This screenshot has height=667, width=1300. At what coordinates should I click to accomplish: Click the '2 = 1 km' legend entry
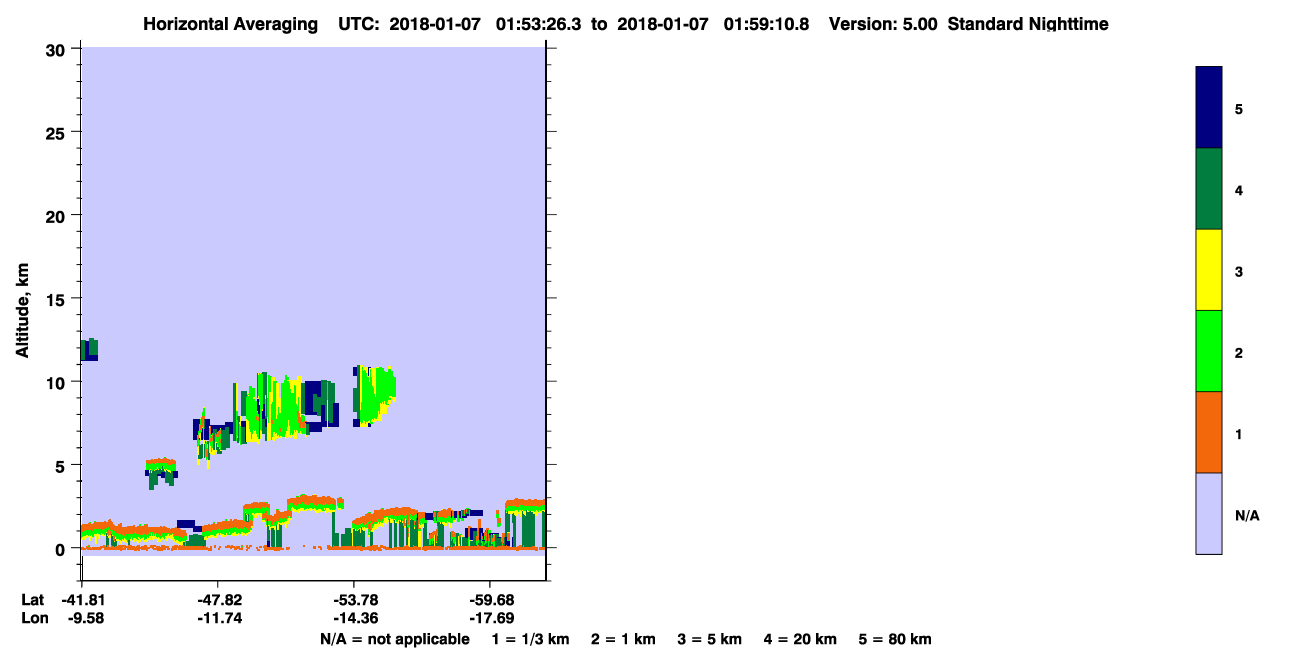point(623,639)
